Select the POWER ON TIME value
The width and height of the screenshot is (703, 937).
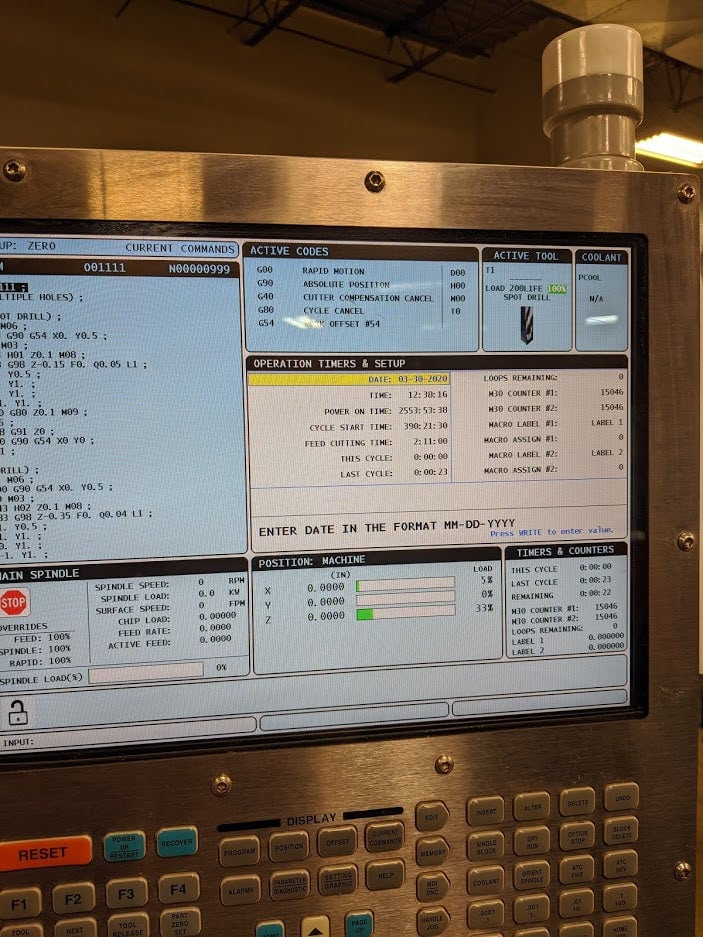click(423, 411)
